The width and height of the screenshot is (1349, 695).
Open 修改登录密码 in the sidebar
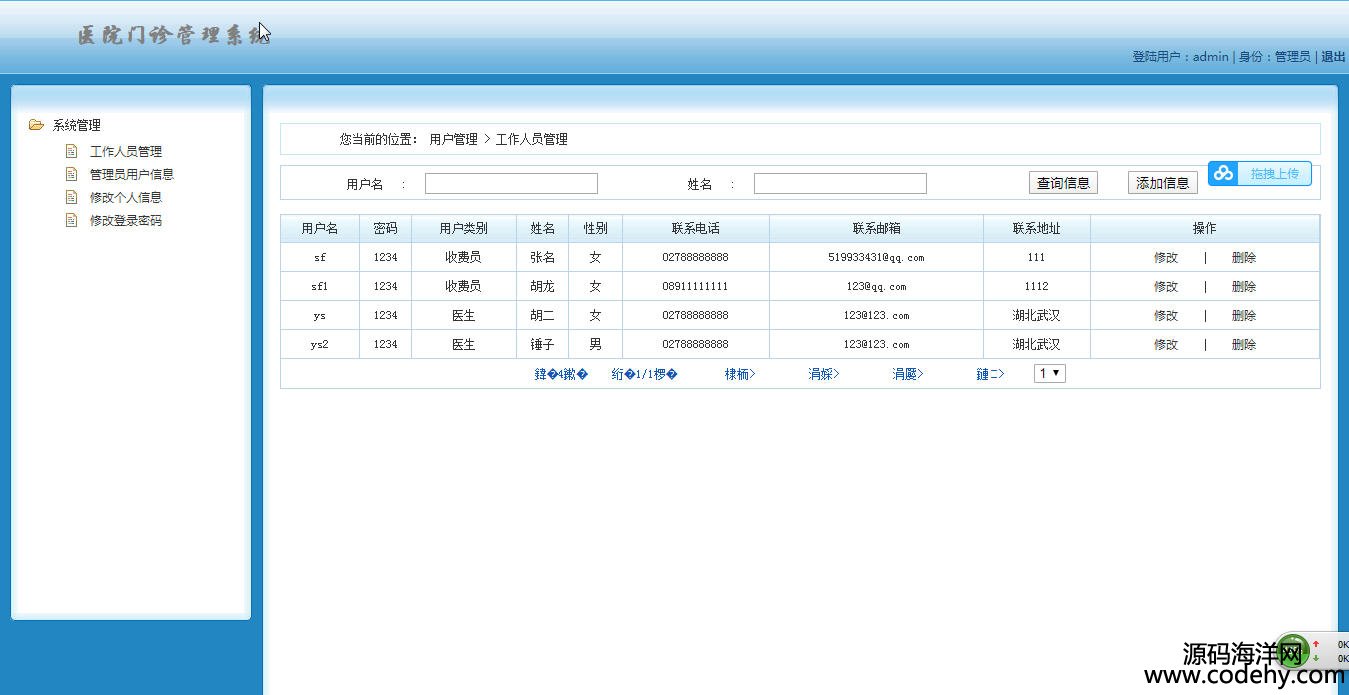tap(126, 220)
